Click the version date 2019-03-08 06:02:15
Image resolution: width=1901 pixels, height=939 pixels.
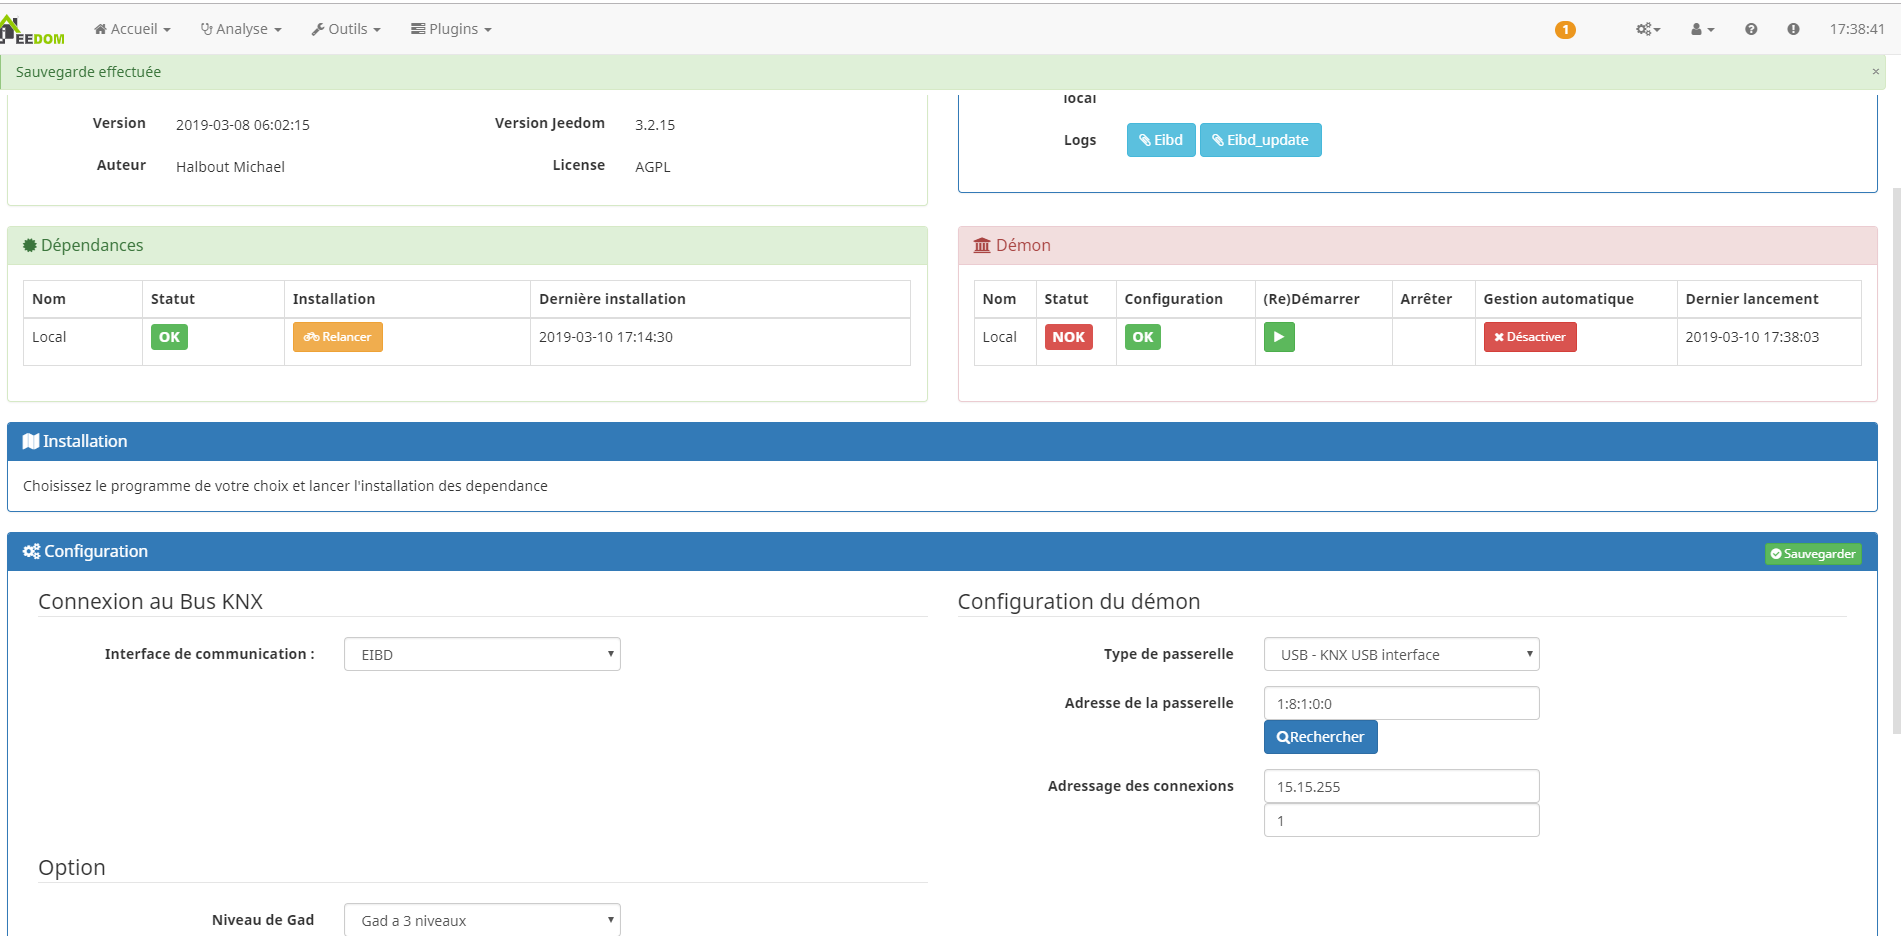tap(243, 125)
